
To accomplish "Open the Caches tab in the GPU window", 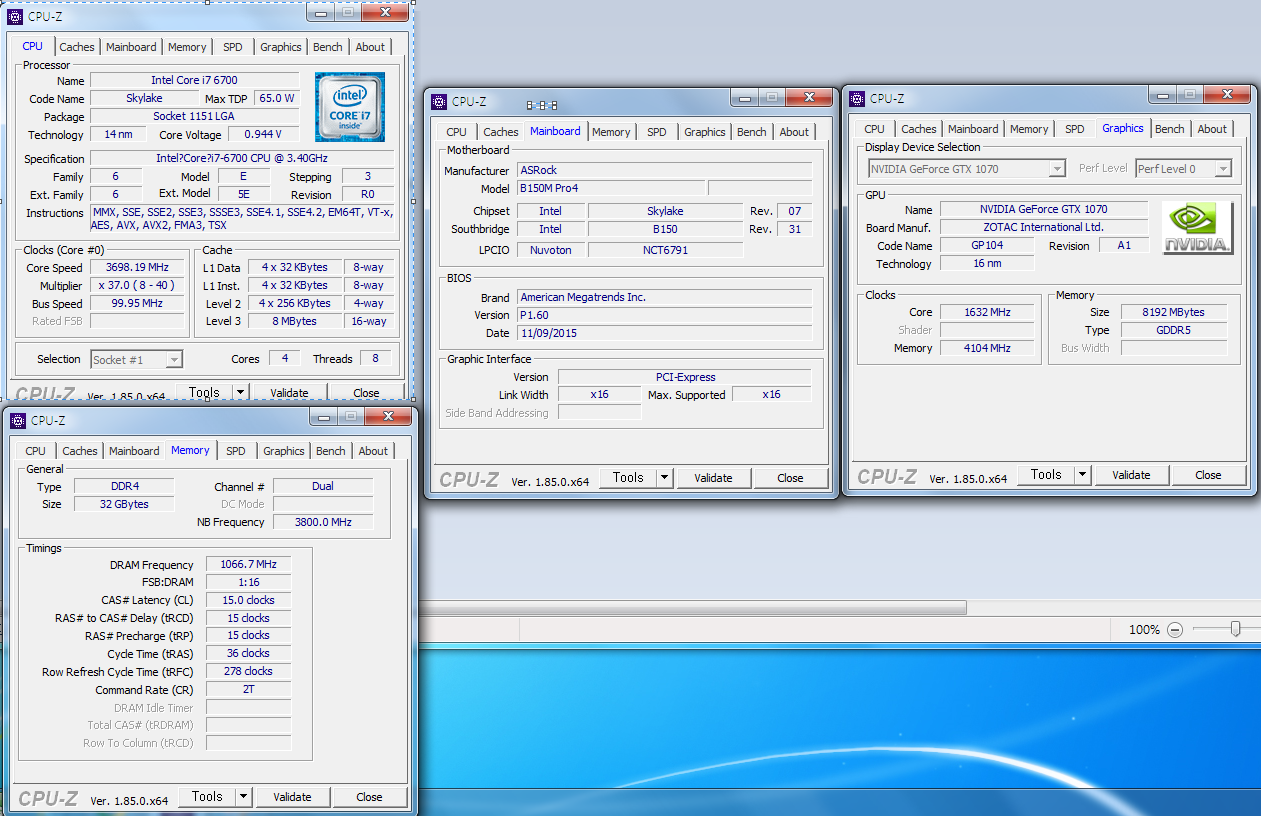I will point(918,129).
